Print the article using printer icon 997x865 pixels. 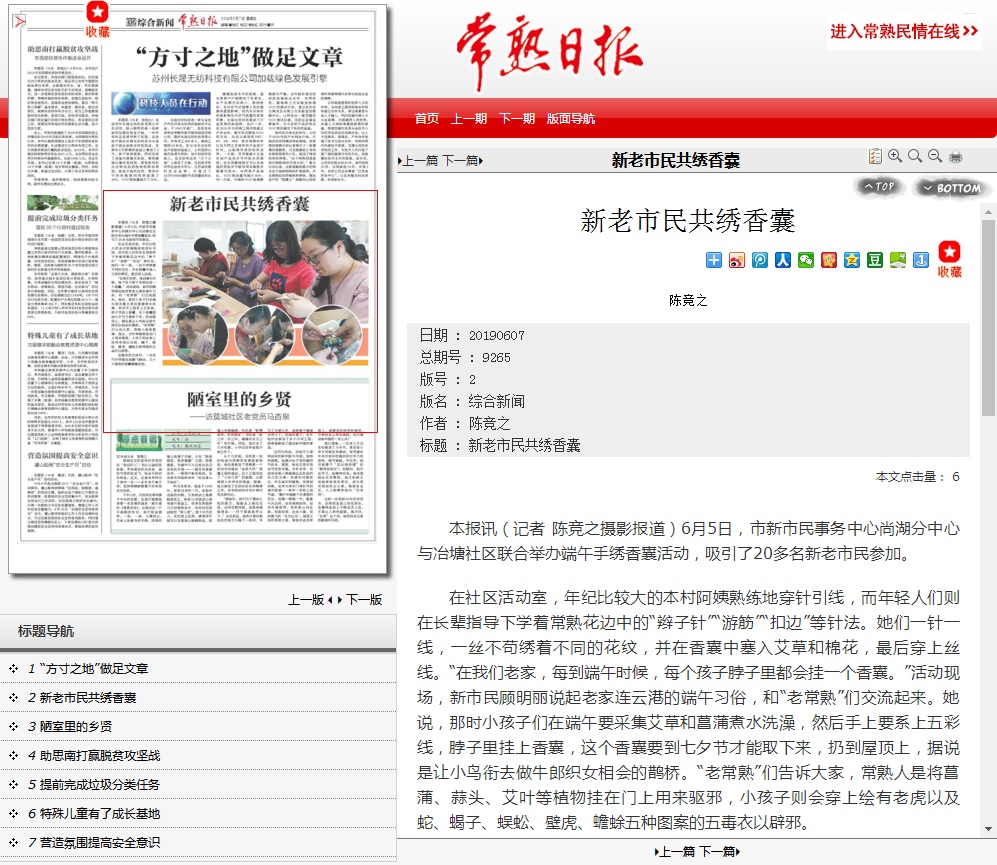pyautogui.click(x=955, y=156)
